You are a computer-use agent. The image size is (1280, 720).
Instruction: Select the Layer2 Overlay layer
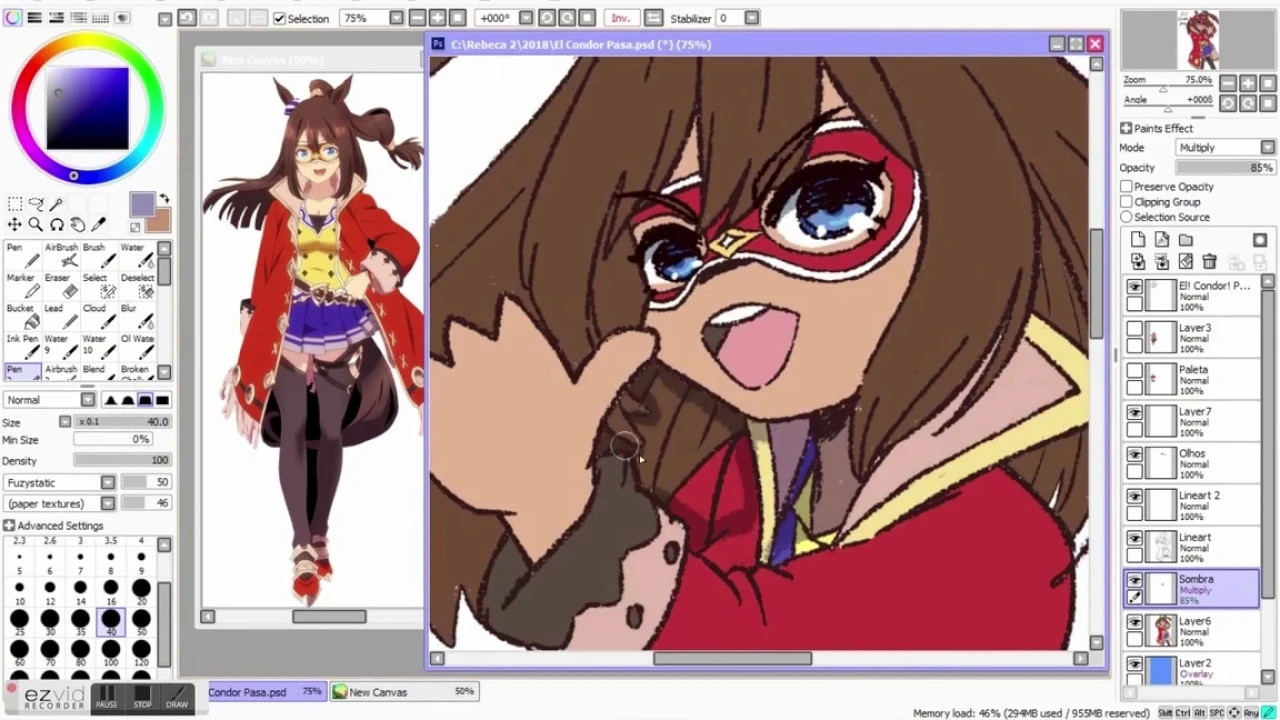1192,670
